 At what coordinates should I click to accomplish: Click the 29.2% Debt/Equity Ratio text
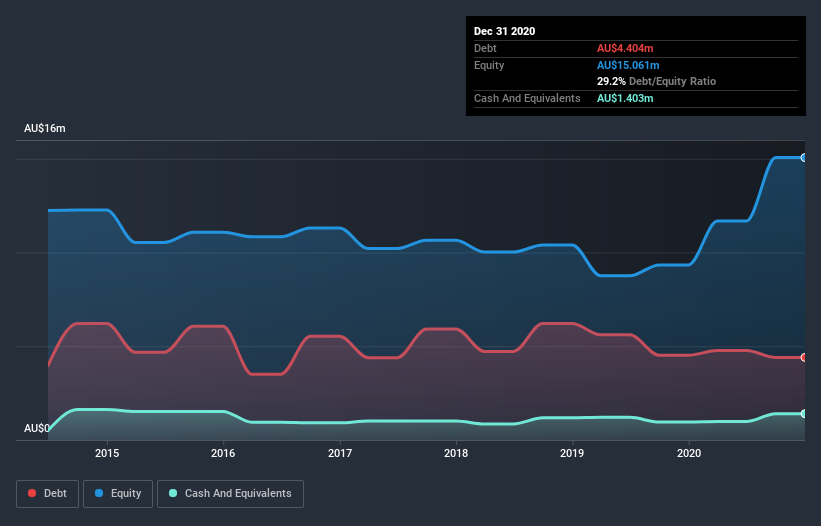[657, 81]
